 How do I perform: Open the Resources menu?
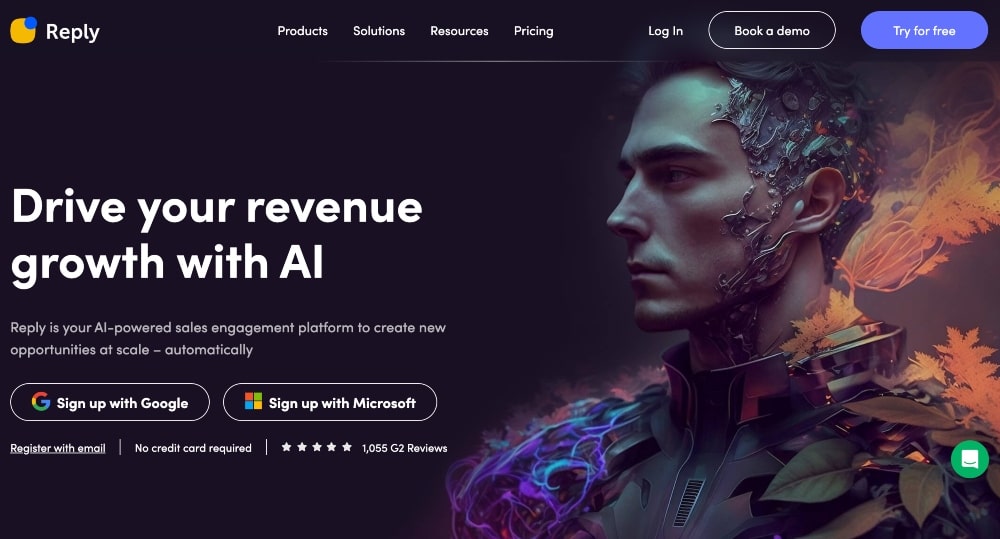459,31
